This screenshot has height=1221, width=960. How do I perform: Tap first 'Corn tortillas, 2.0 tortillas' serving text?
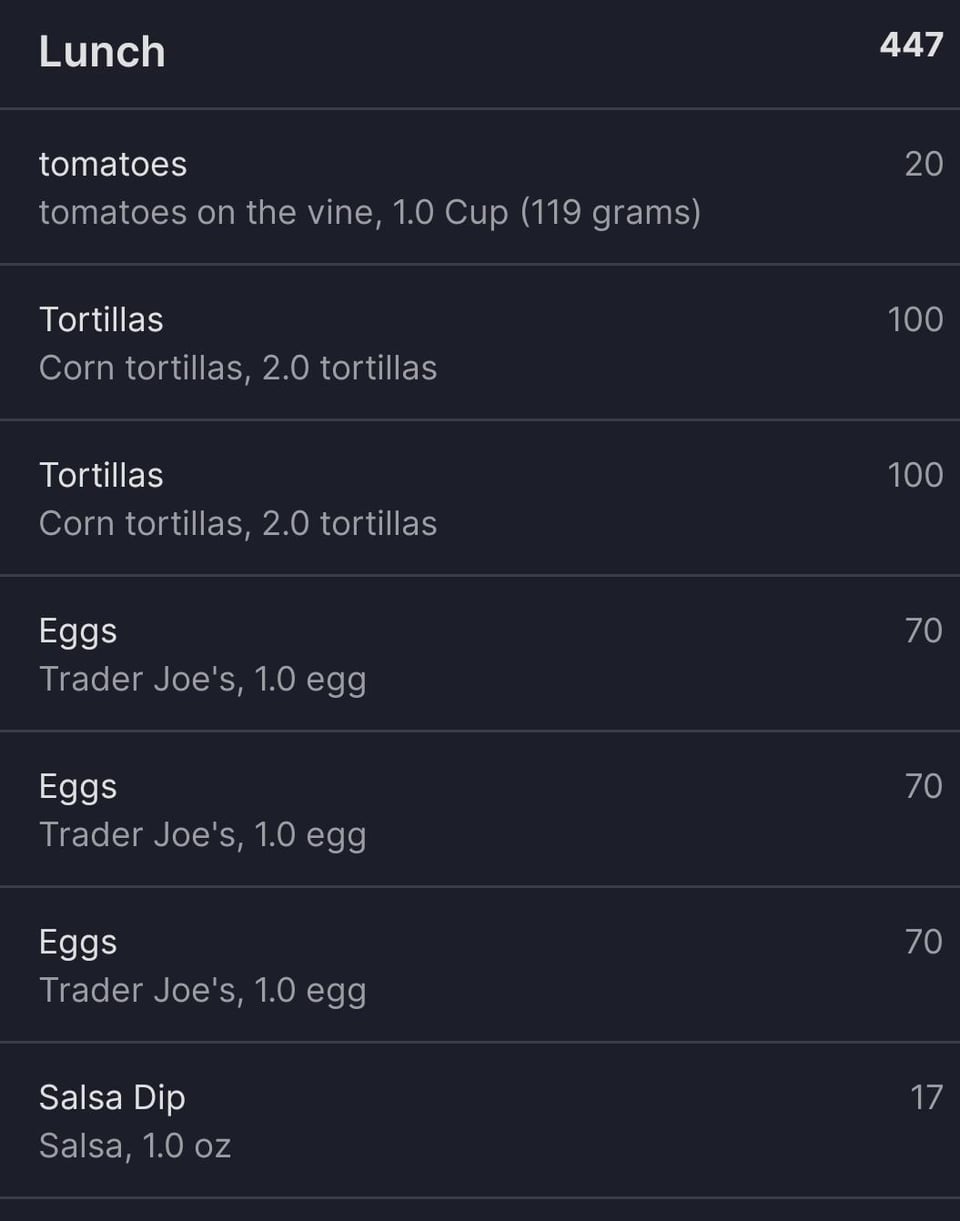238,368
